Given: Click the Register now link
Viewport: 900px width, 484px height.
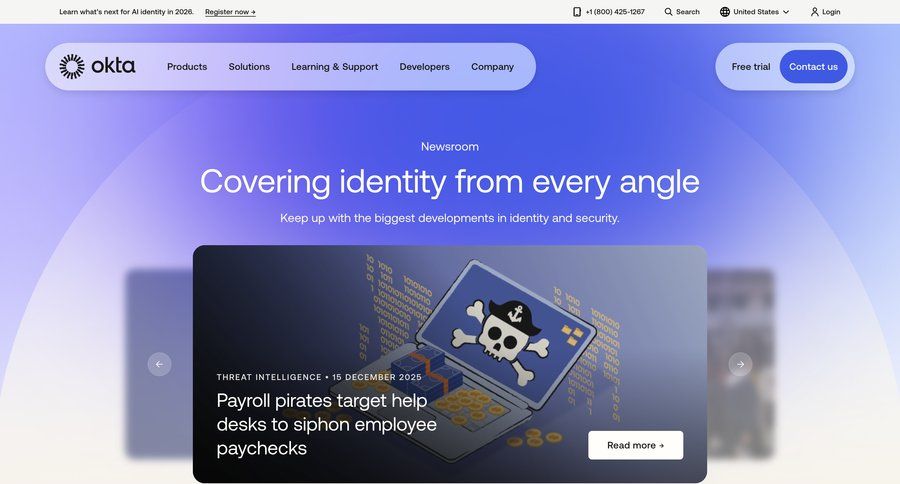Looking at the screenshot, I should [230, 11].
